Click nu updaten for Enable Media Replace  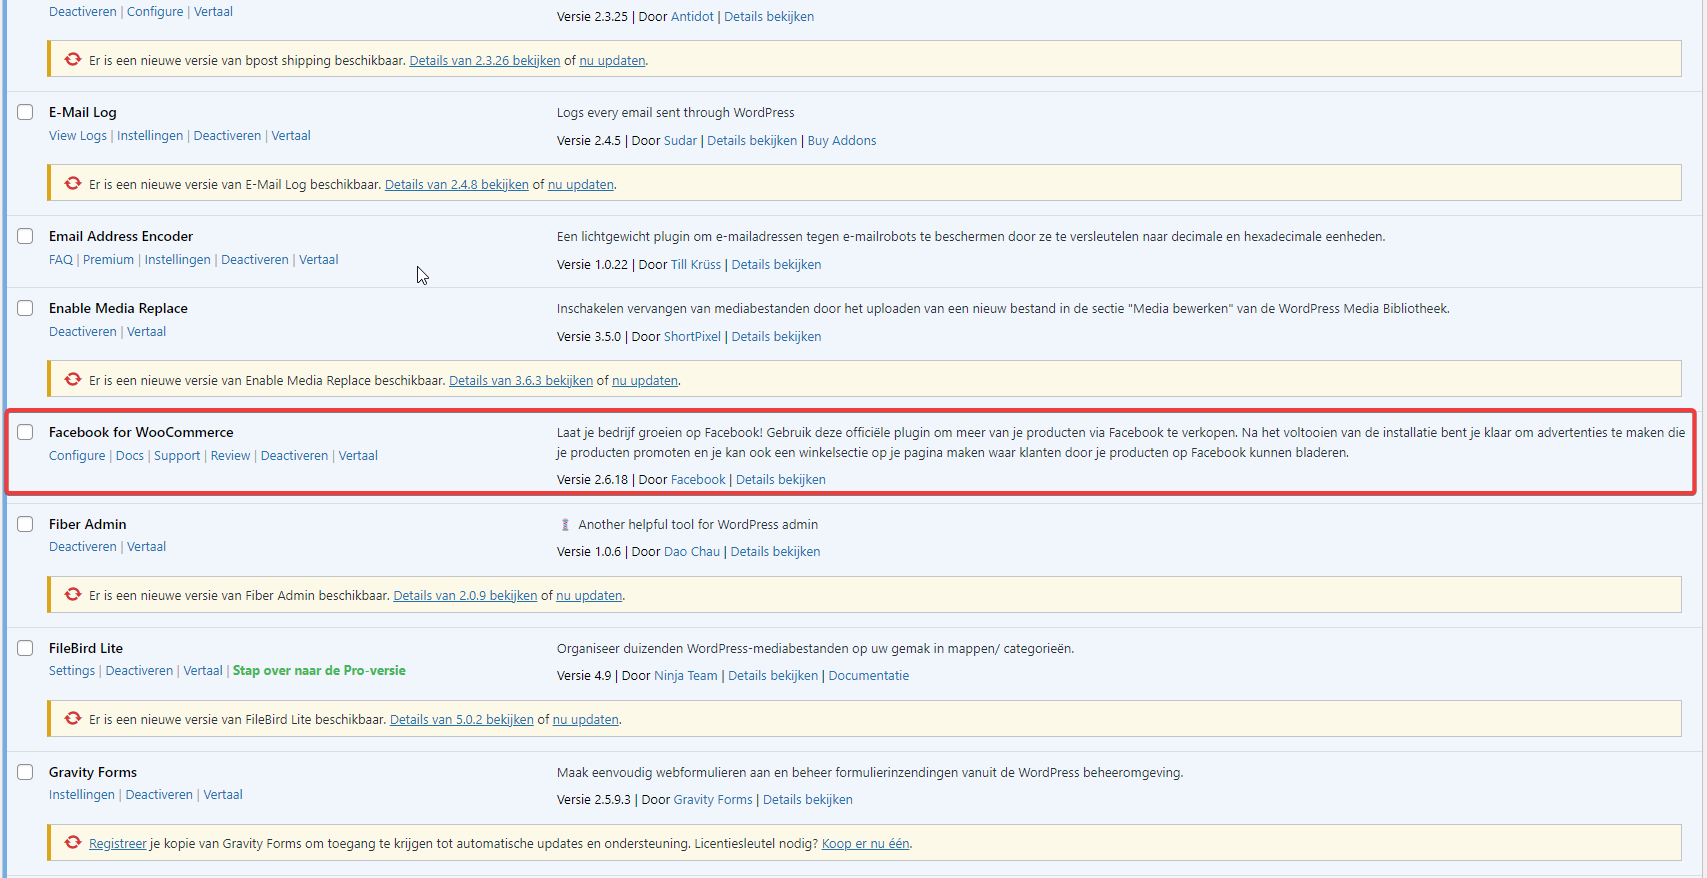point(645,381)
